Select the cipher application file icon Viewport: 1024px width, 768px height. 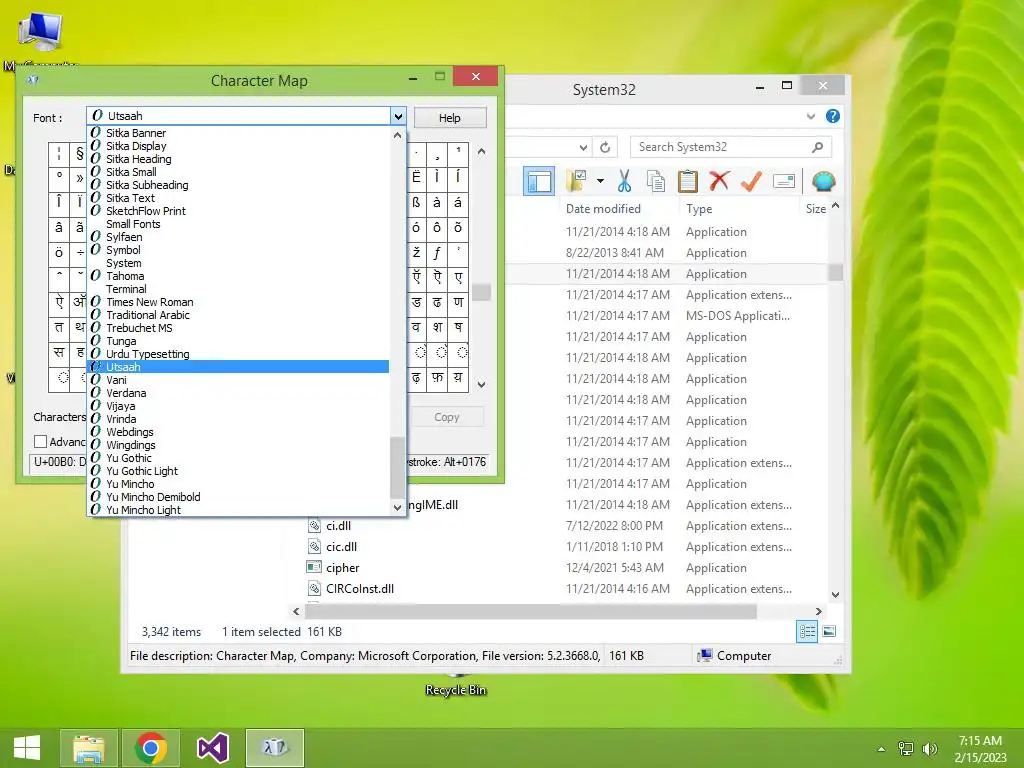click(314, 568)
